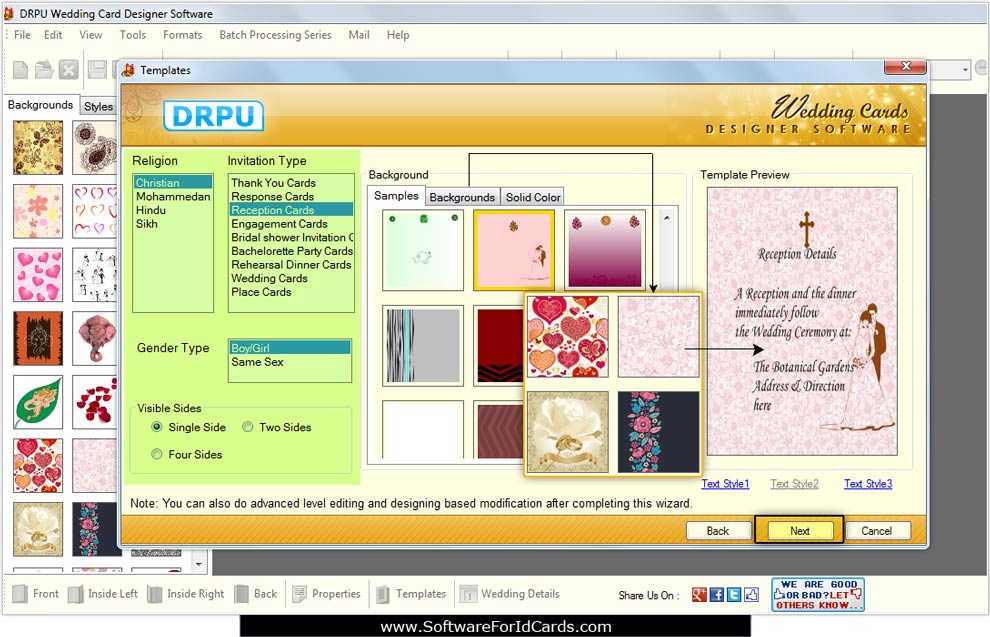Viewport: 990px width, 637px height.
Task: Open the Back card side icon
Action: [241, 594]
